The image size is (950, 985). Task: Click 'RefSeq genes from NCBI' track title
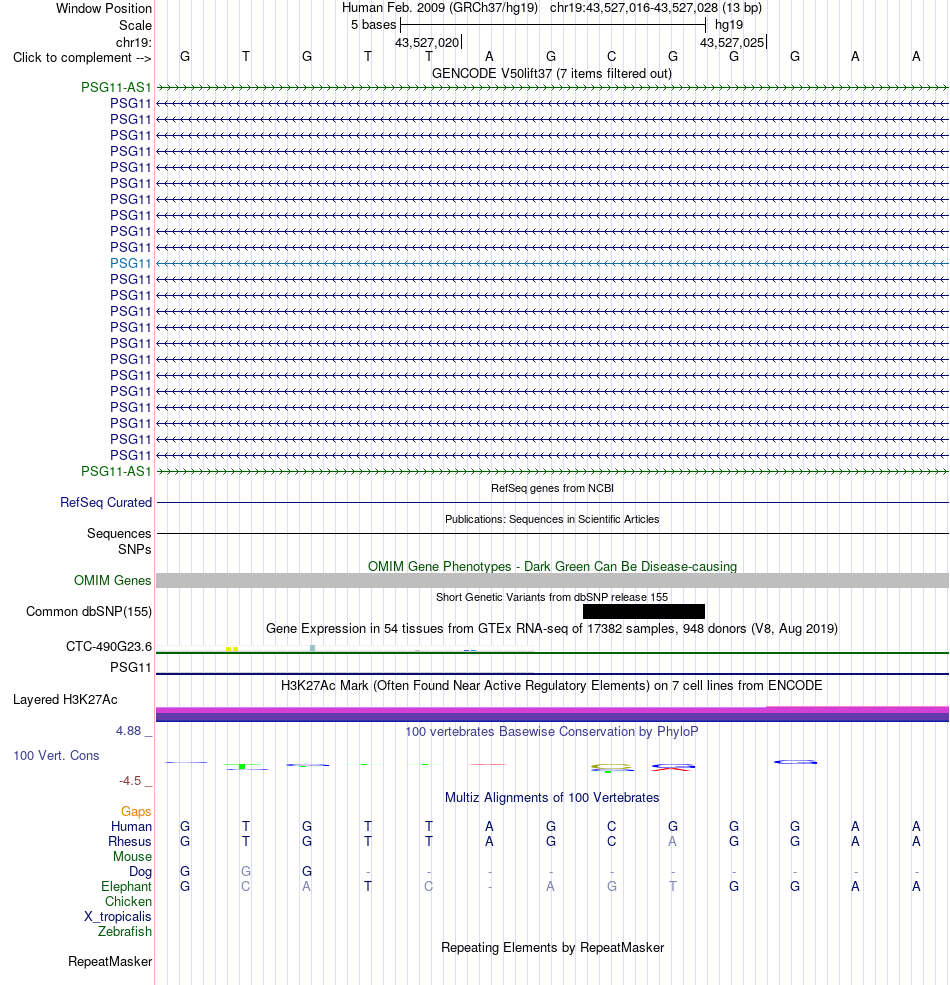pos(552,488)
